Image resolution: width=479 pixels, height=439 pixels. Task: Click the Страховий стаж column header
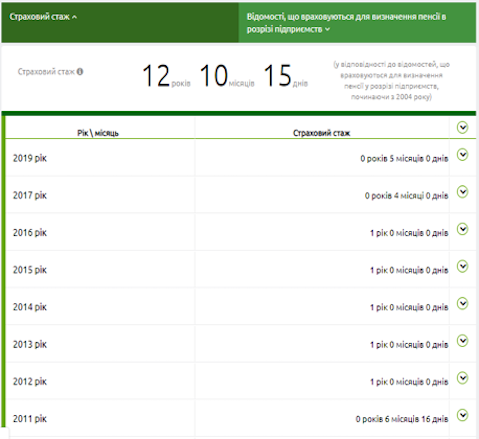[321, 133]
